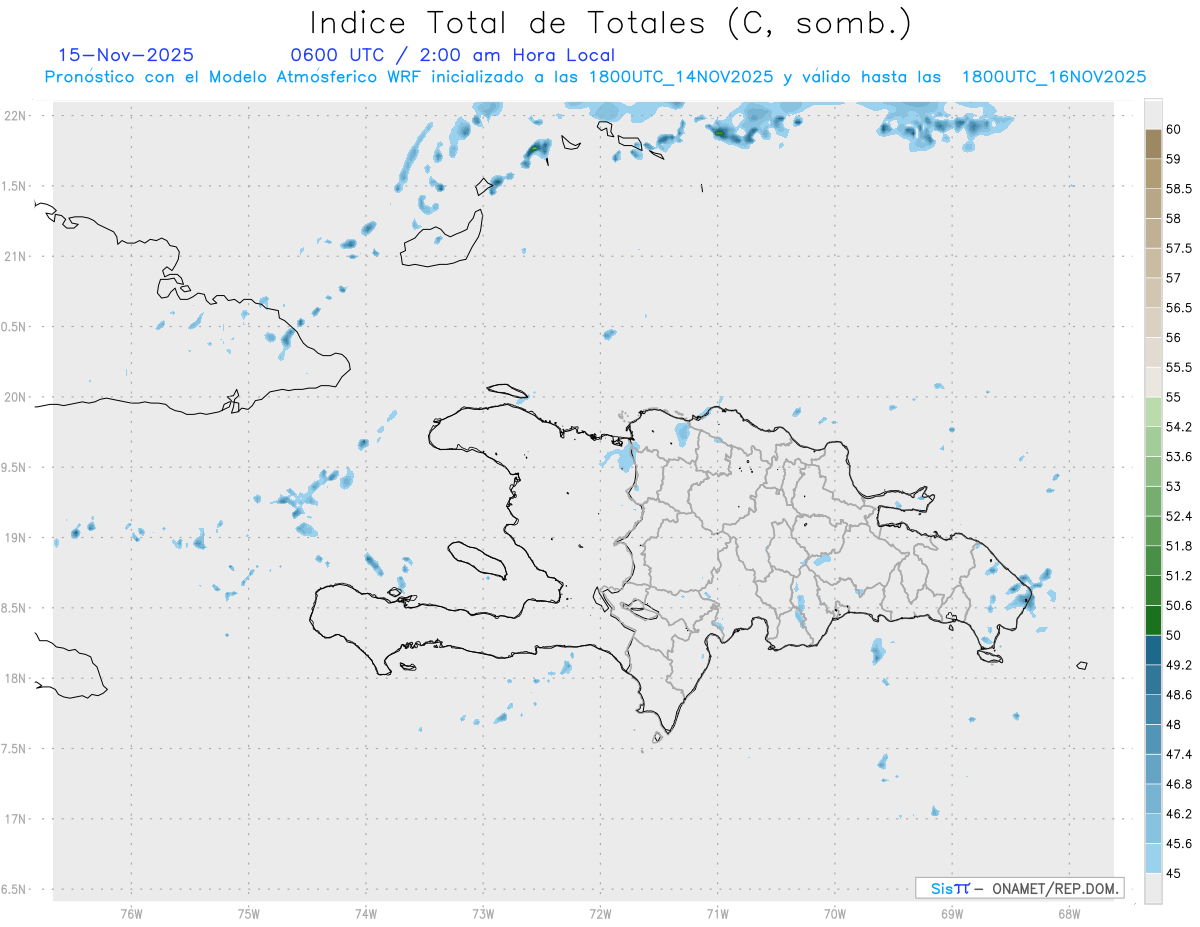Click the '72W' longitude label

600,914
